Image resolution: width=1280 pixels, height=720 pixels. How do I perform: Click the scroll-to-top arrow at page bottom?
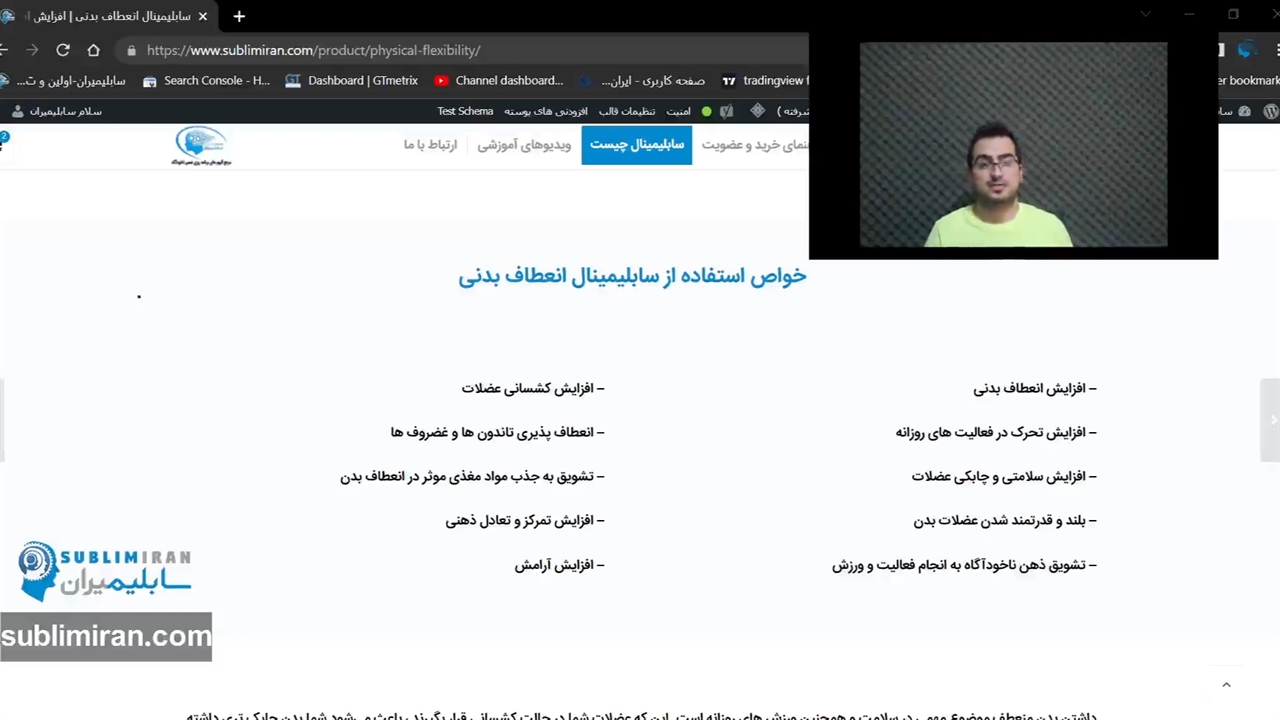point(1226,685)
